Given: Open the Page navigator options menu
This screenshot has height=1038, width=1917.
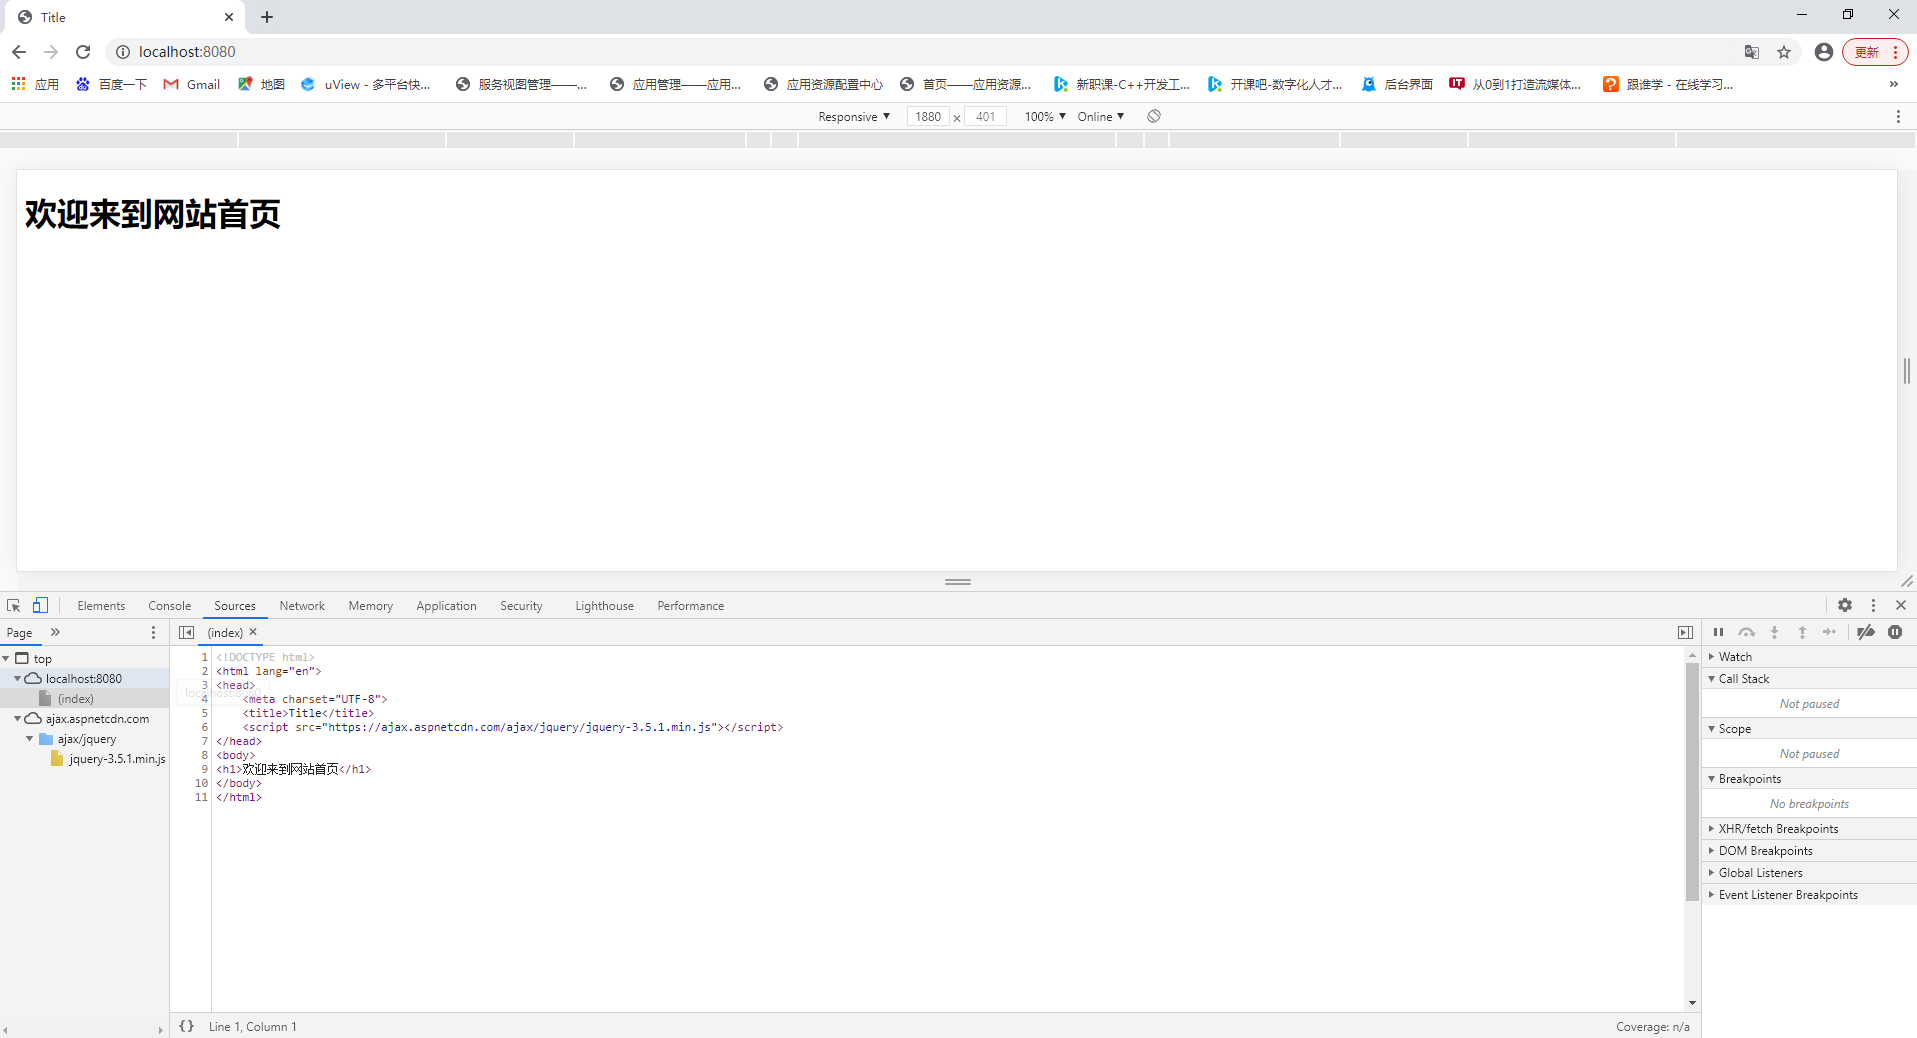Looking at the screenshot, I should 153,632.
